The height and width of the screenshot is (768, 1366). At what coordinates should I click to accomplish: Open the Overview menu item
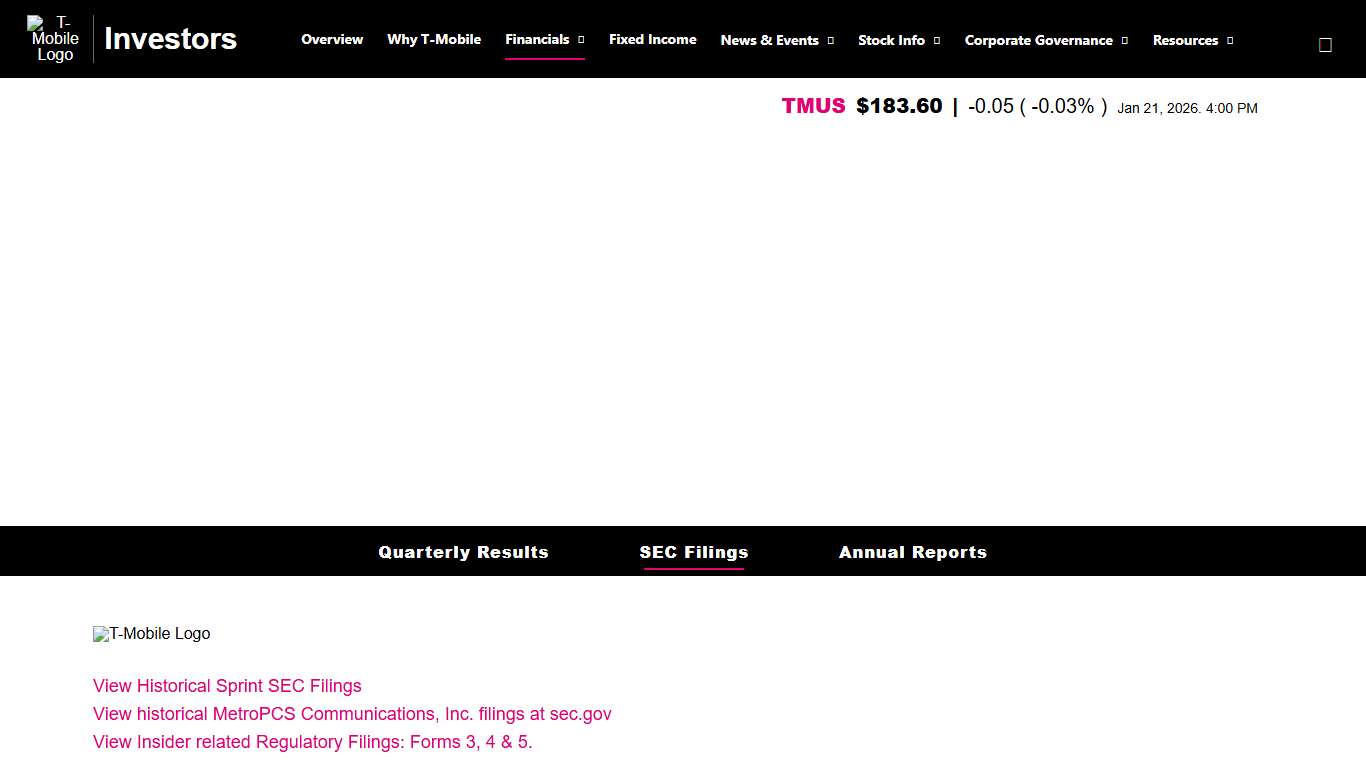click(332, 40)
